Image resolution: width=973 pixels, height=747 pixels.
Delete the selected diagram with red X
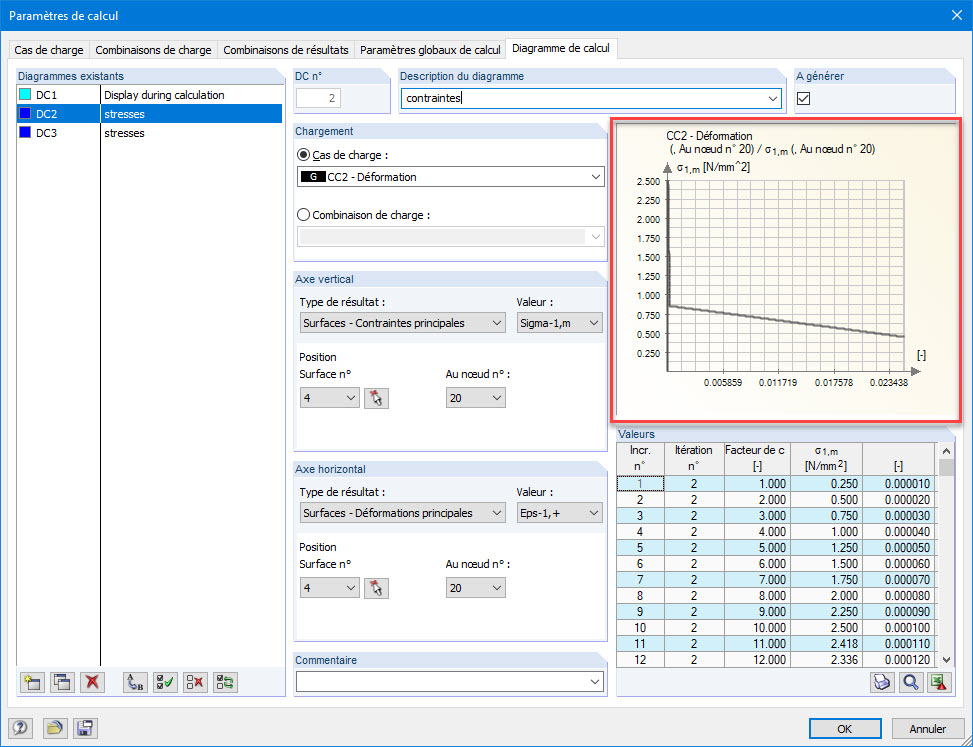pos(92,682)
